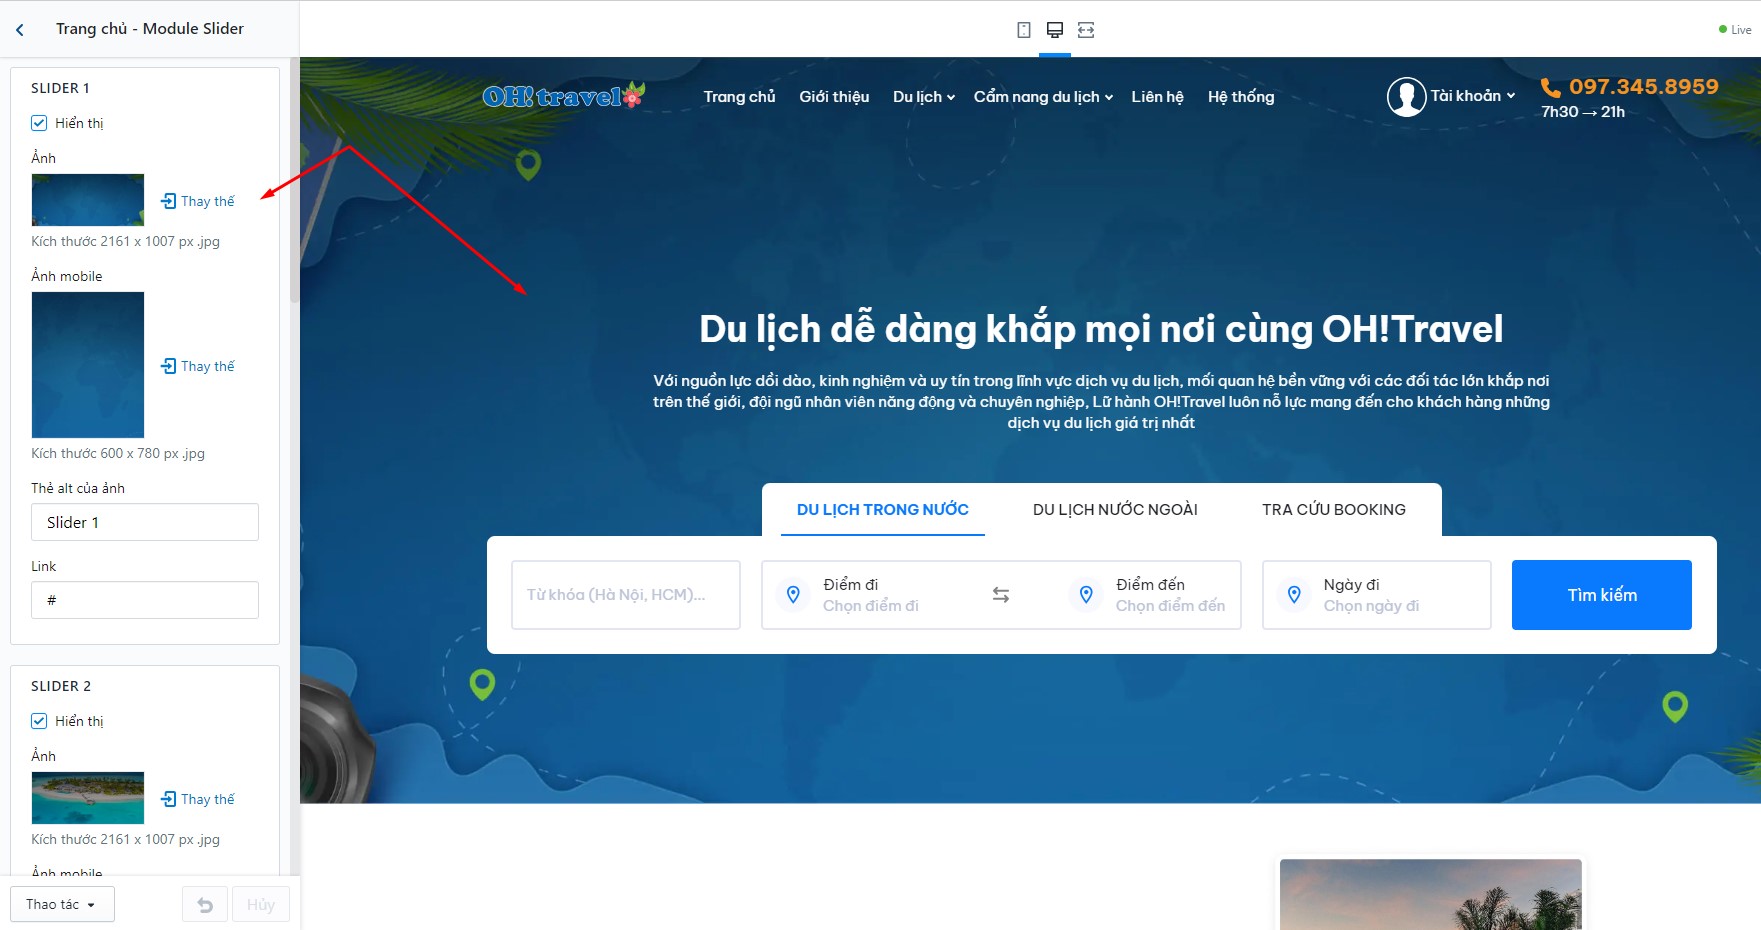The width and height of the screenshot is (1761, 930).
Task: Click the left panel vertical scrollbar
Action: tap(294, 180)
